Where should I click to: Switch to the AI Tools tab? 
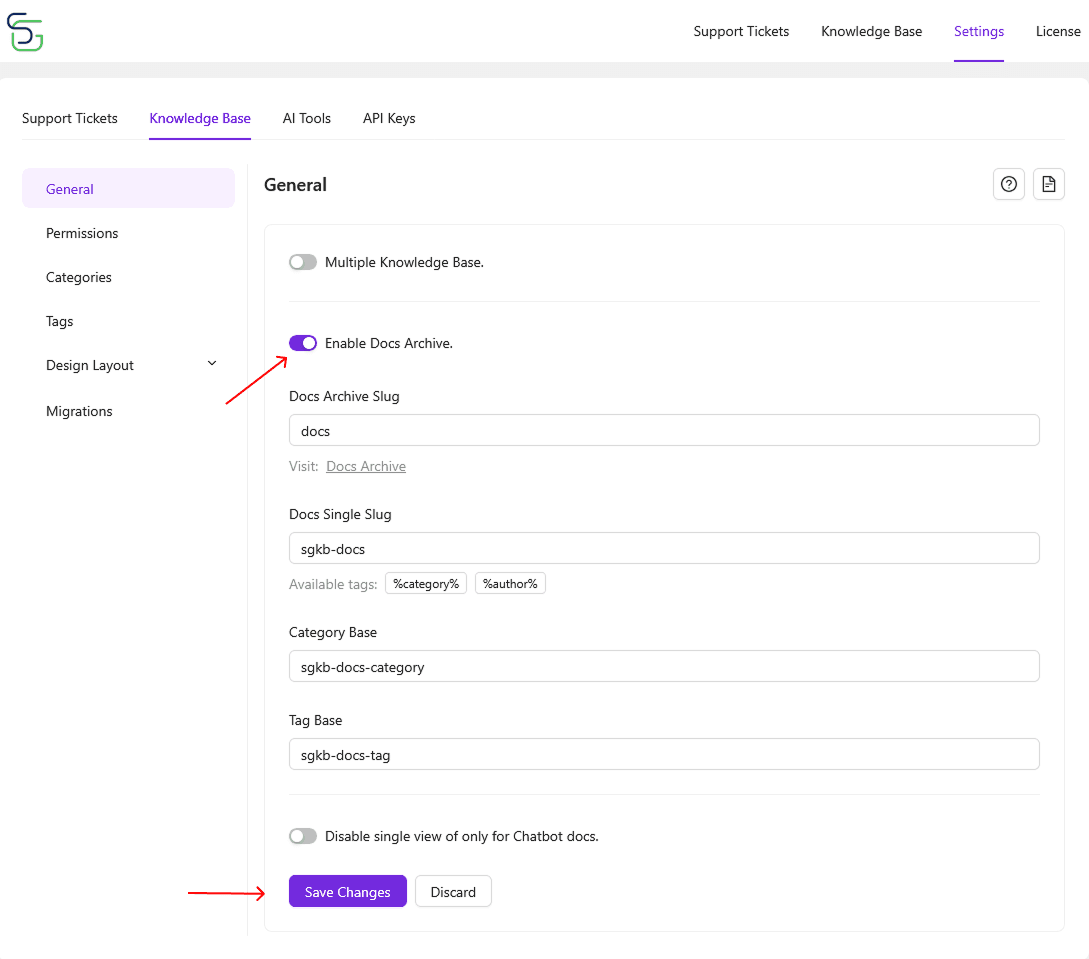(306, 118)
